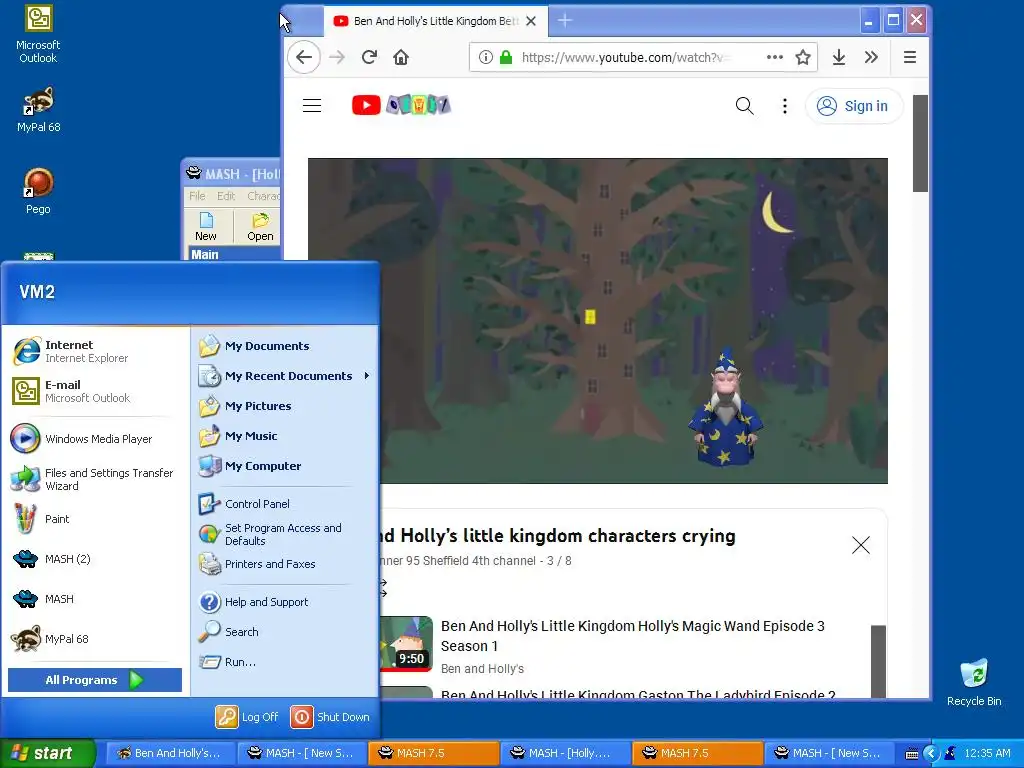Click the playlist scrollbar
The height and width of the screenshot is (768, 1024).
pyautogui.click(x=878, y=661)
